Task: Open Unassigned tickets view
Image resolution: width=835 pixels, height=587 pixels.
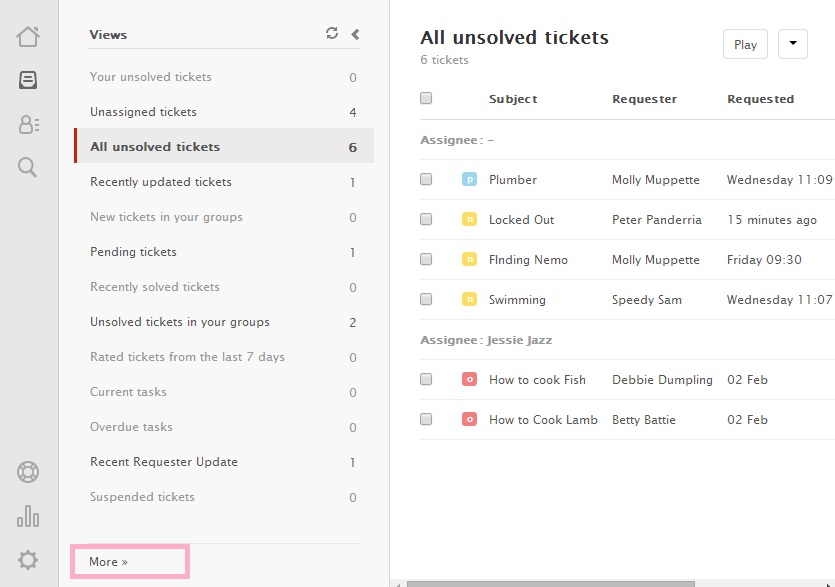Action: [143, 112]
